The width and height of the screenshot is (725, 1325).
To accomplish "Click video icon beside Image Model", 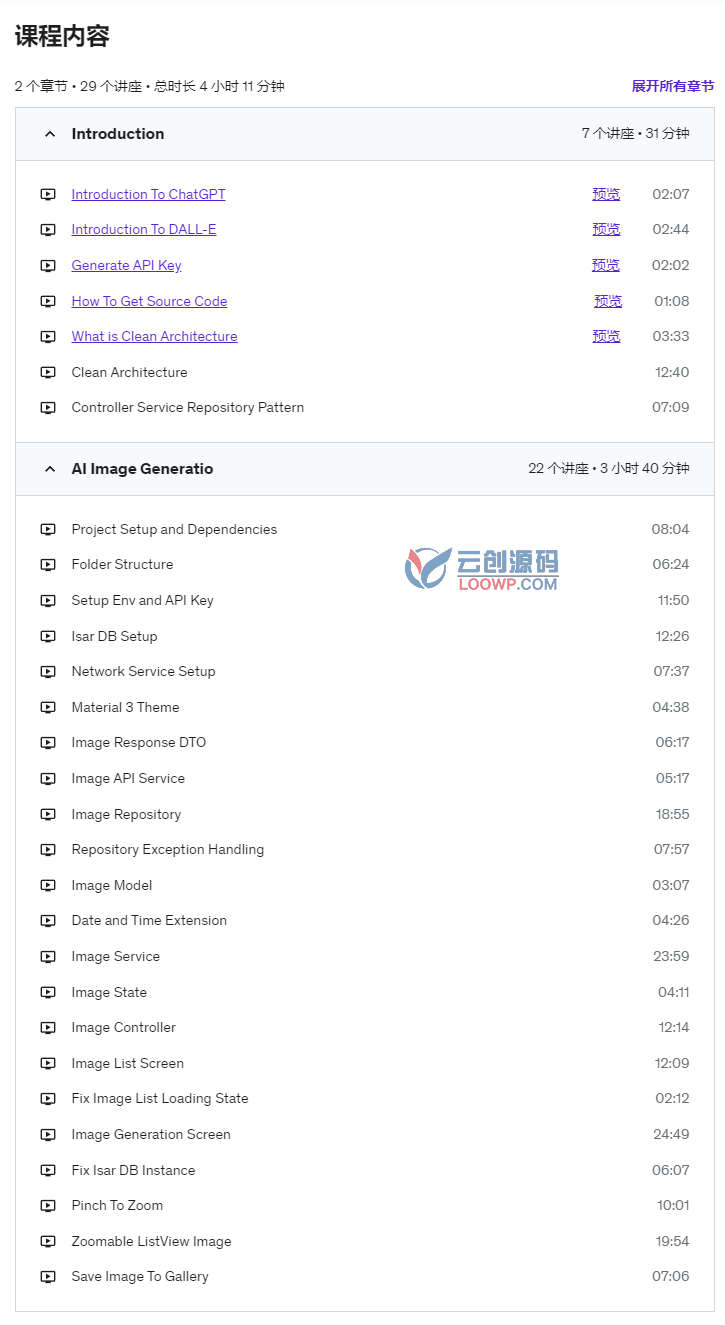I will click(x=48, y=886).
